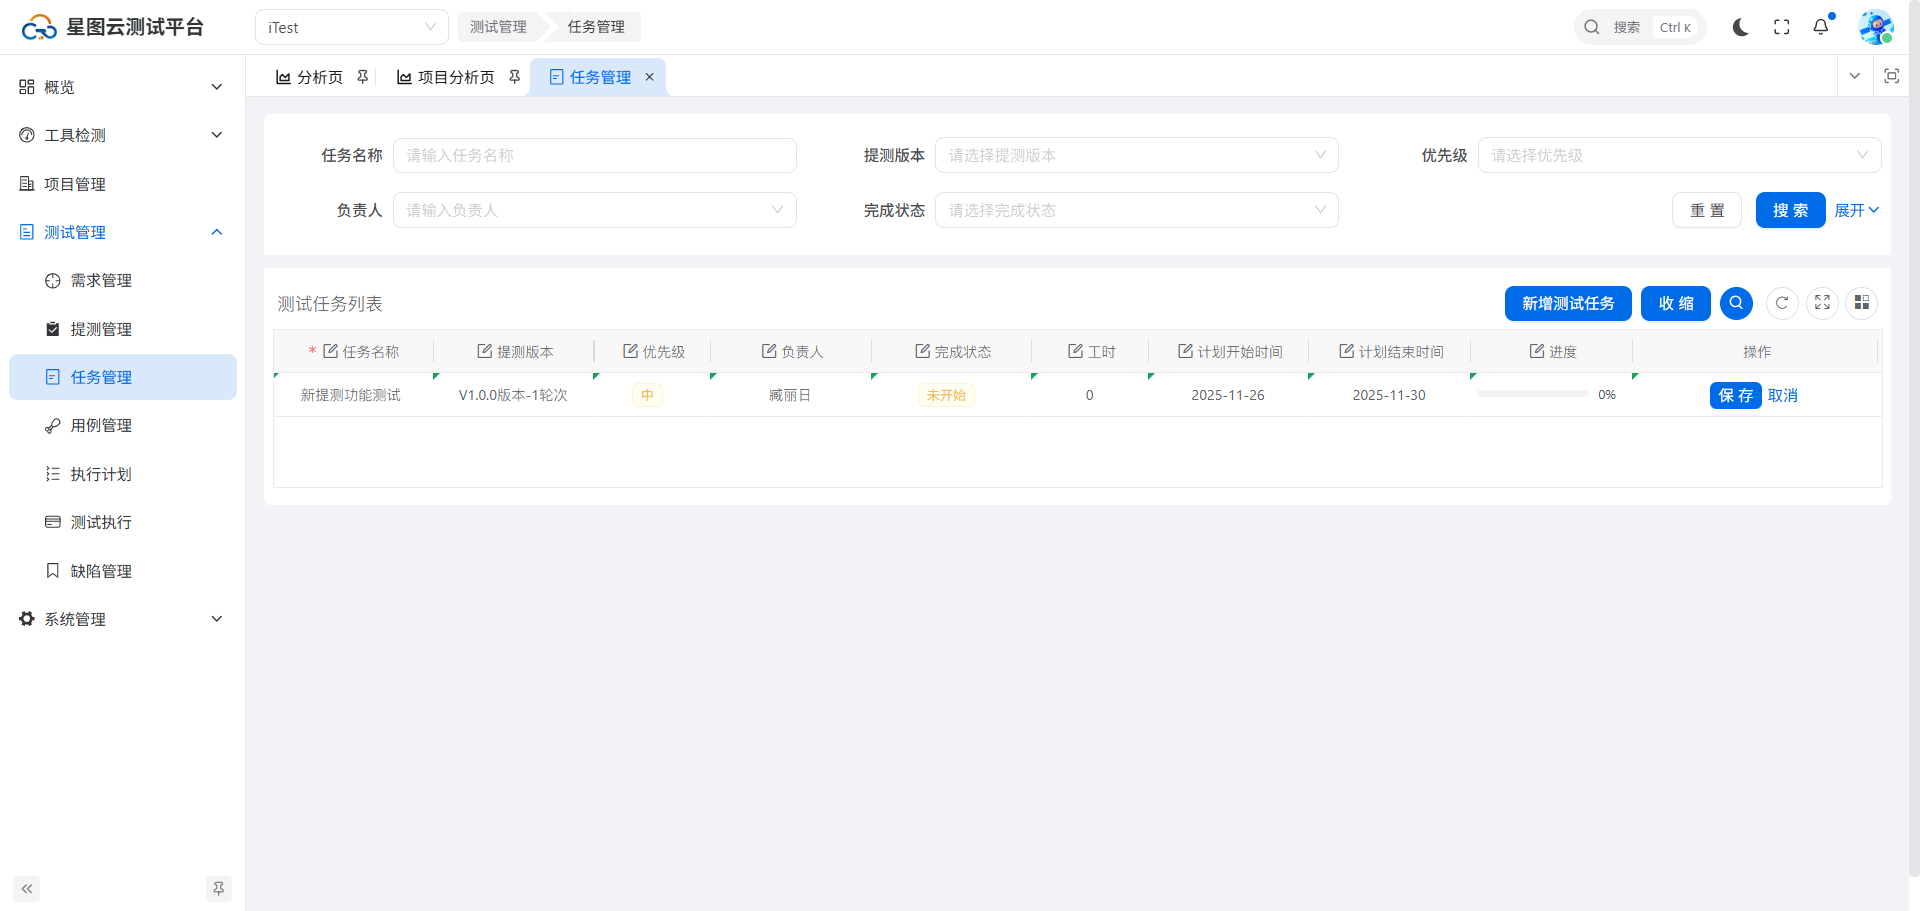This screenshot has width=1920, height=911.
Task: Click the round blue search icon in table toolbar
Action: pyautogui.click(x=1736, y=303)
